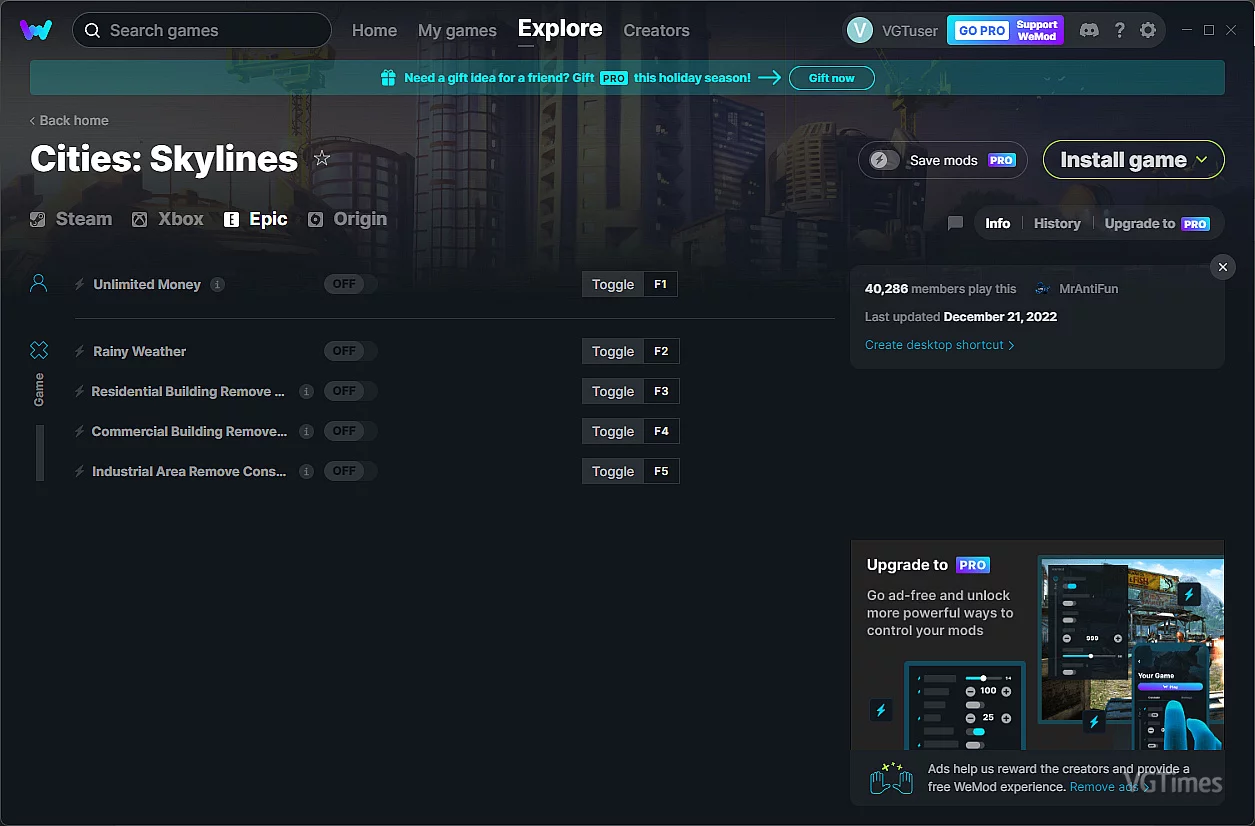Click Toggle button for F4 hotkey

pyautogui.click(x=613, y=431)
